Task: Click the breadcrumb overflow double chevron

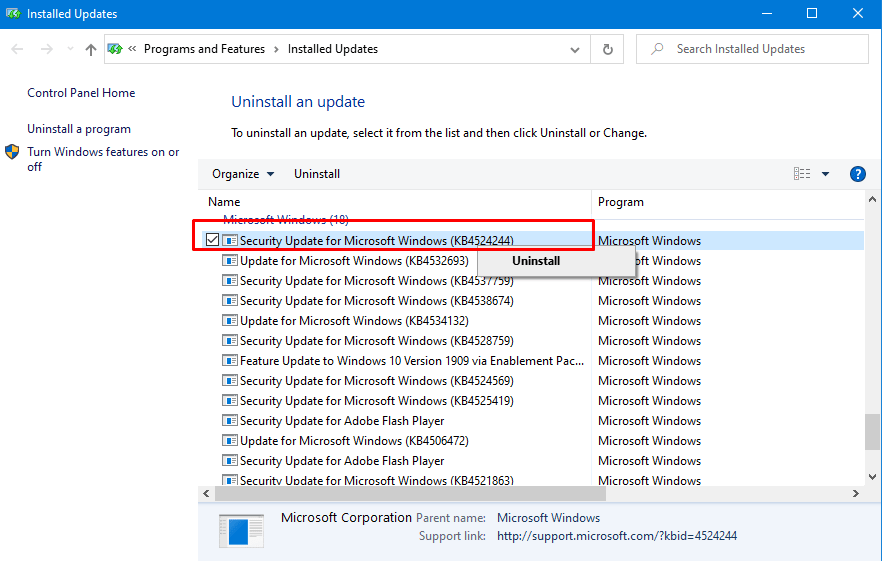Action: point(132,49)
